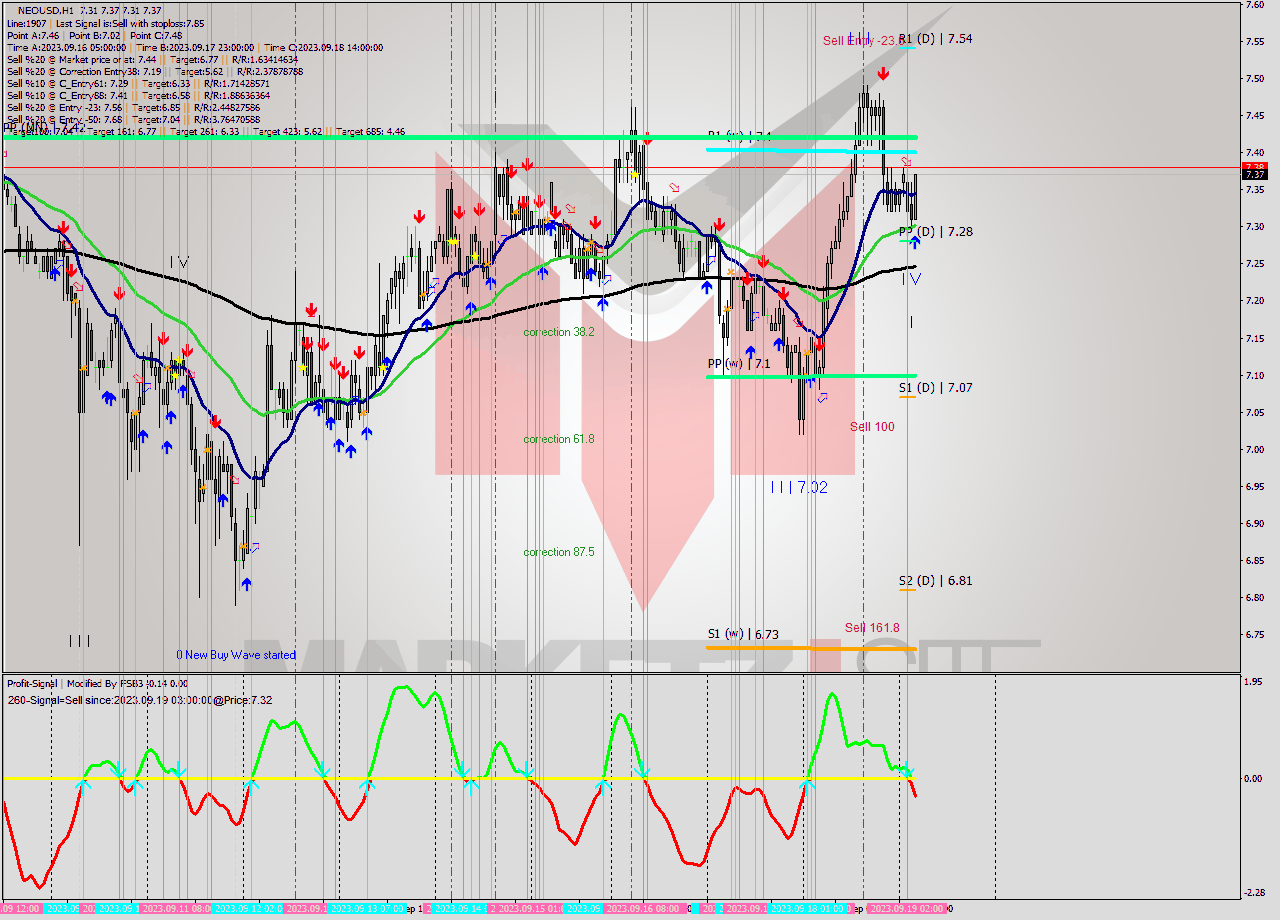Click the 'S2 (D) | 6.81' support label
The width and height of the screenshot is (1280, 920).
coord(935,580)
